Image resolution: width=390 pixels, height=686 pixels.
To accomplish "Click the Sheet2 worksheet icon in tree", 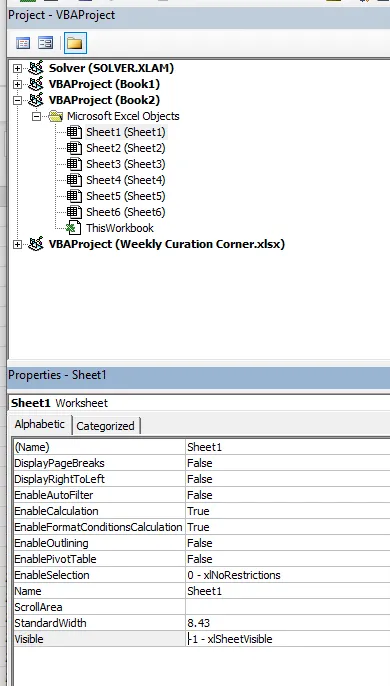I will [x=74, y=148].
